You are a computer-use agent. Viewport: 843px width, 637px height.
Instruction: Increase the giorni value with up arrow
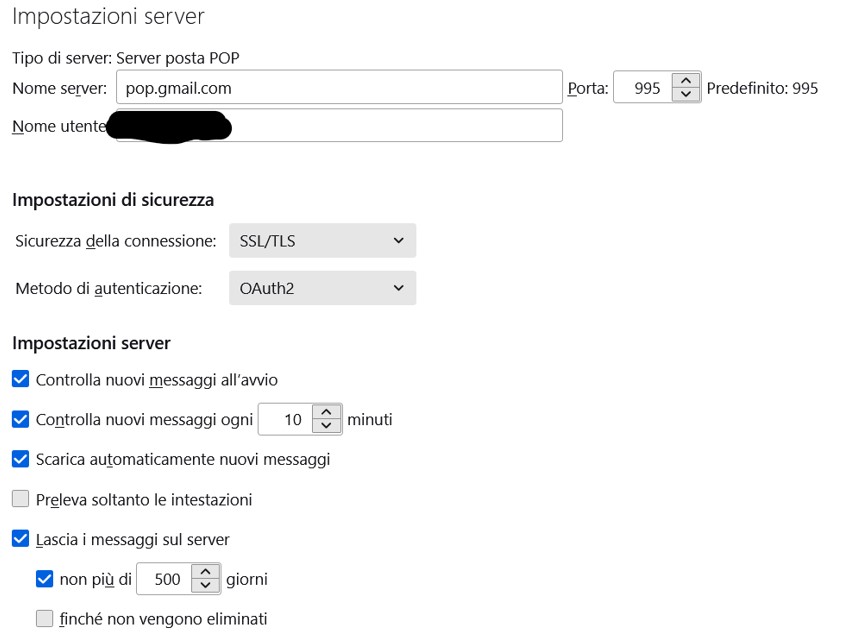point(205,572)
